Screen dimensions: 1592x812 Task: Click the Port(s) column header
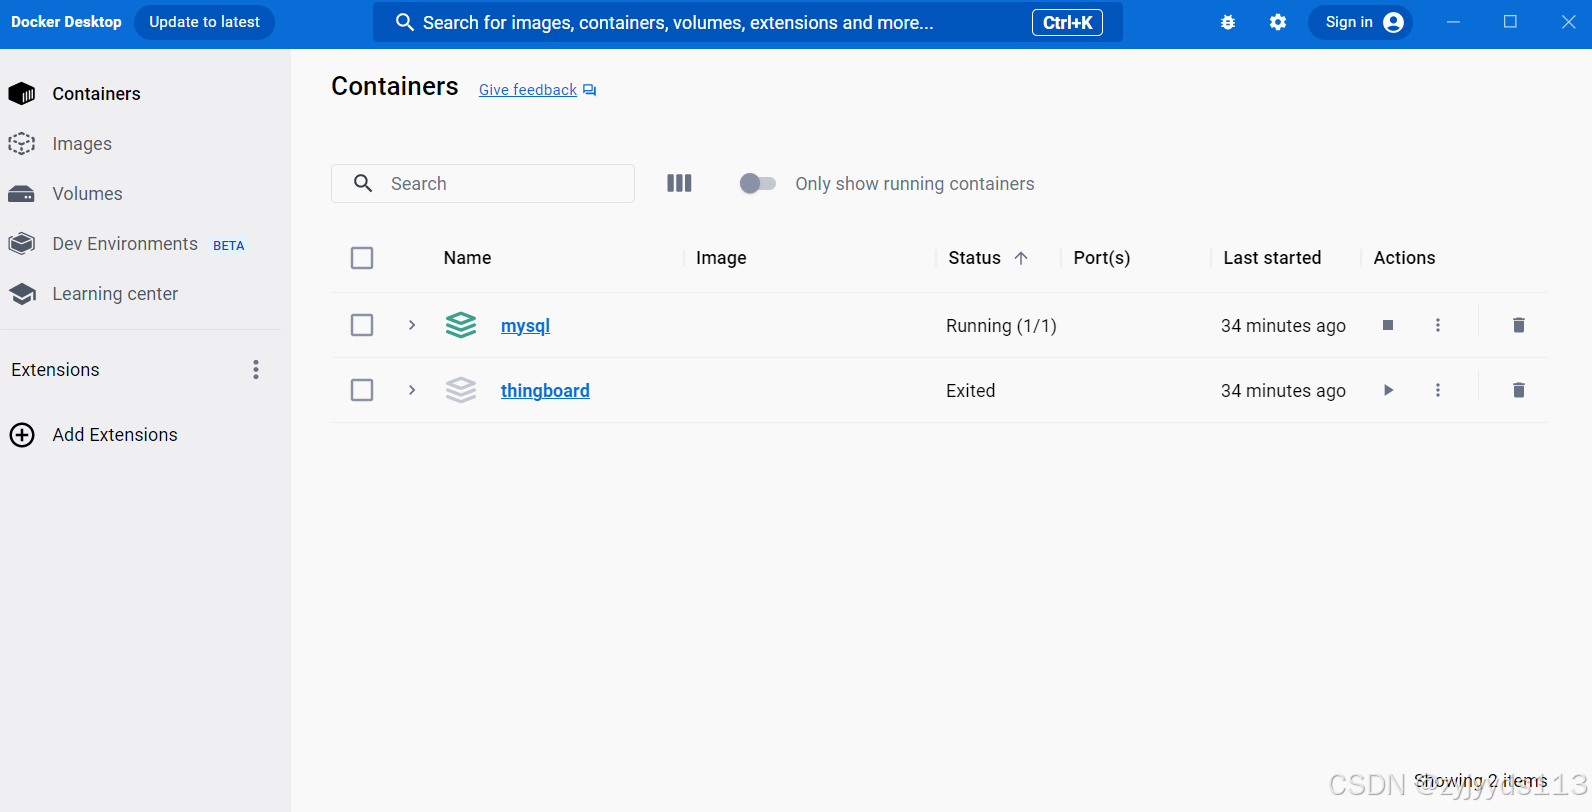coord(1101,258)
